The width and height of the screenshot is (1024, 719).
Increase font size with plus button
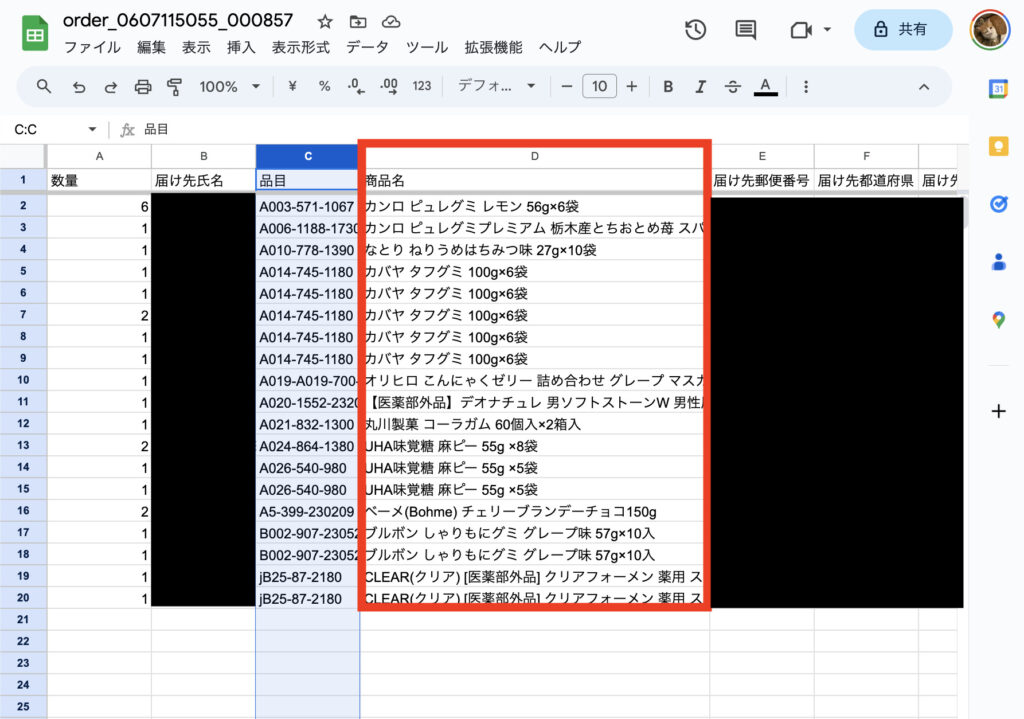click(632, 86)
